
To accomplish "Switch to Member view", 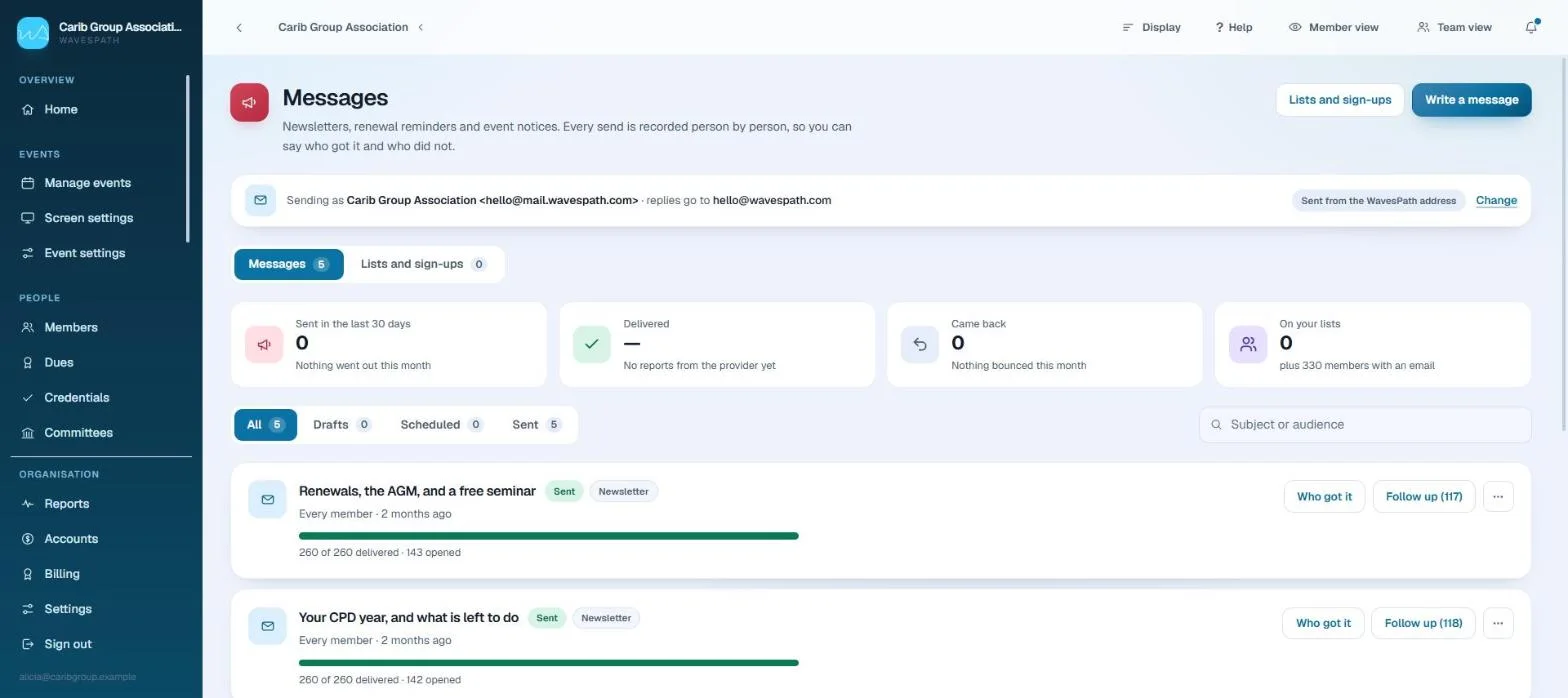I will [x=1334, y=27].
